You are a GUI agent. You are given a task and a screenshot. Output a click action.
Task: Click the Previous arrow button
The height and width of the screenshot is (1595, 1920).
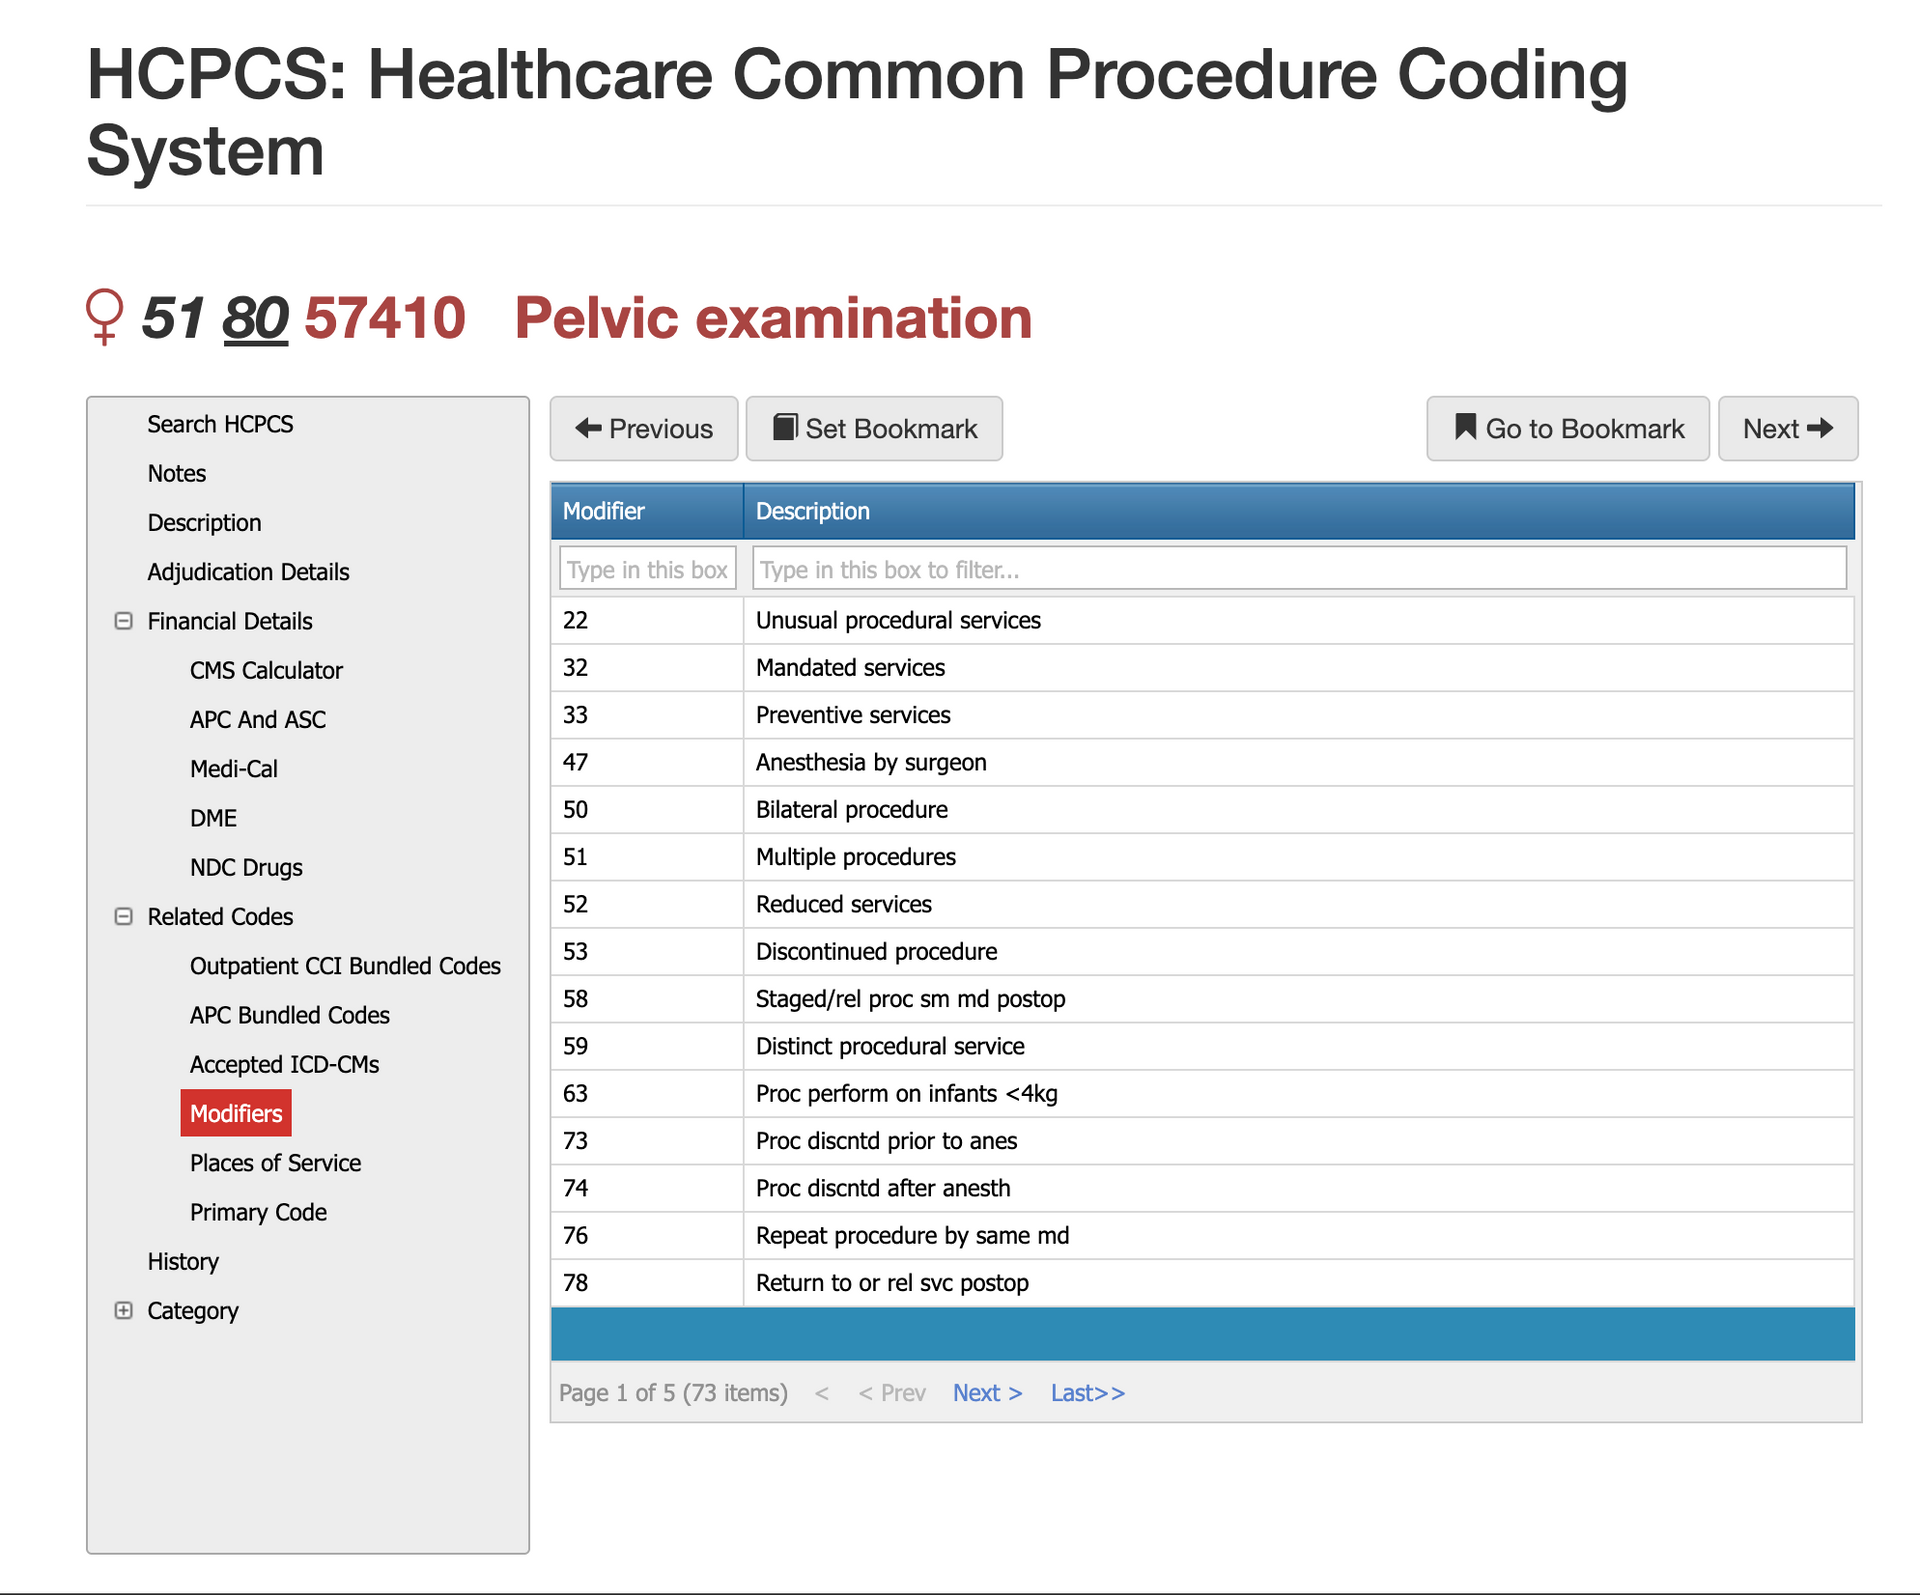point(644,429)
